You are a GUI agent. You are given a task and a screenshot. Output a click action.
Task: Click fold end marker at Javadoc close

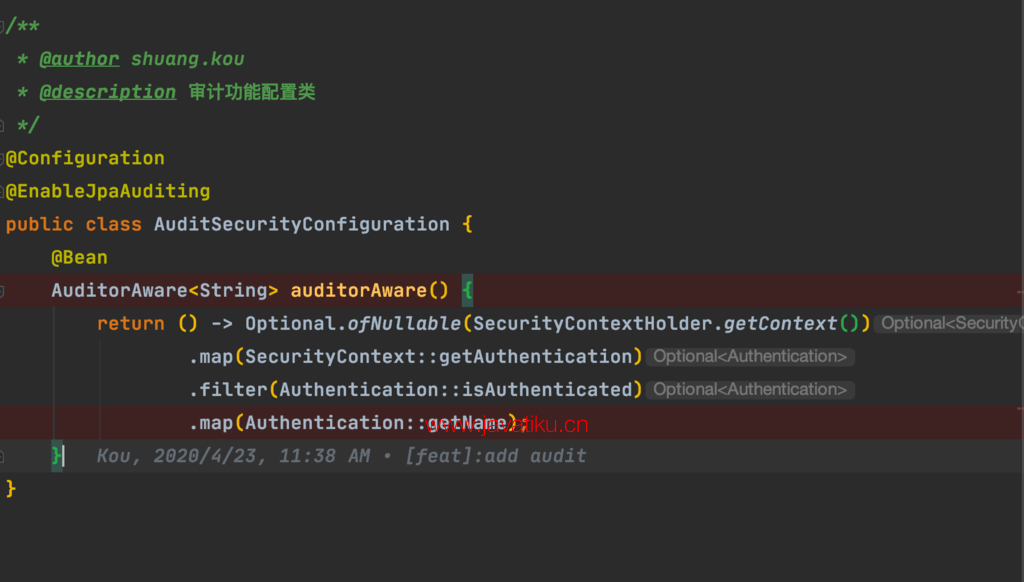coord(3,125)
